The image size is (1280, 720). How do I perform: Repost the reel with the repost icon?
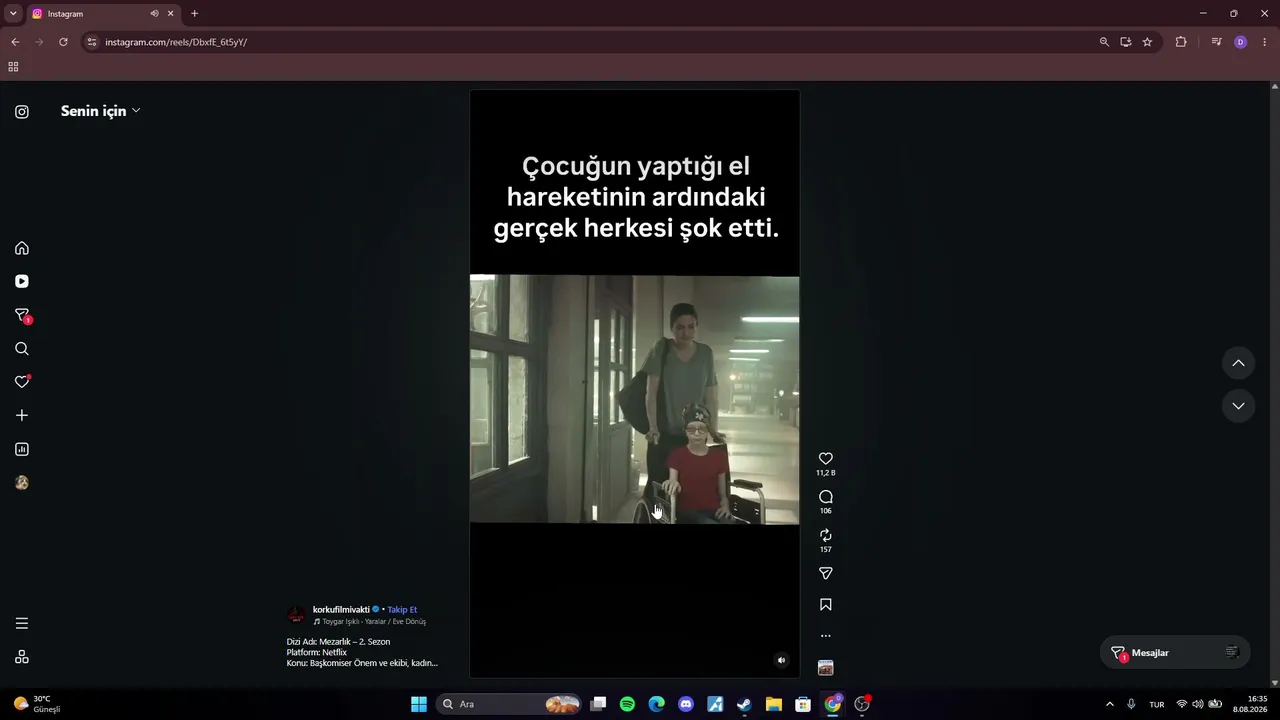826,535
